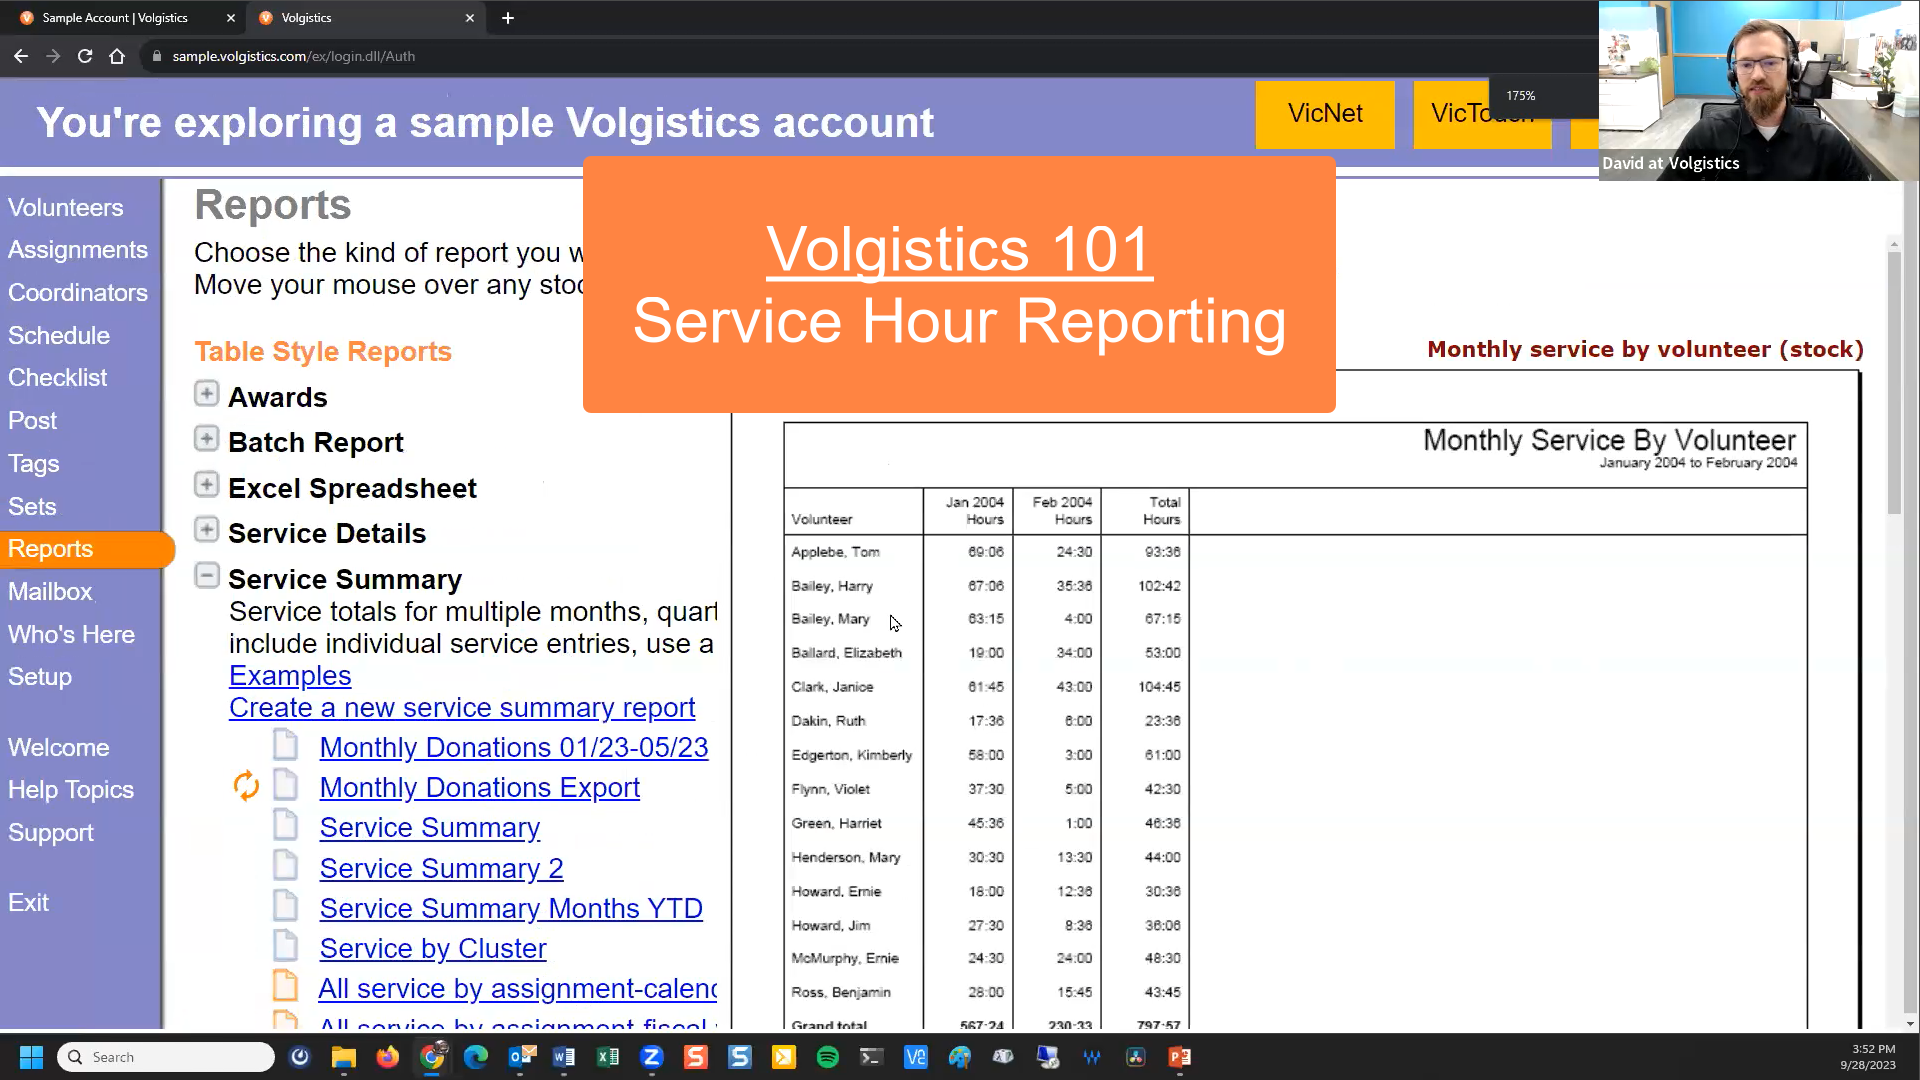Expand the Service Details category

coord(206,530)
